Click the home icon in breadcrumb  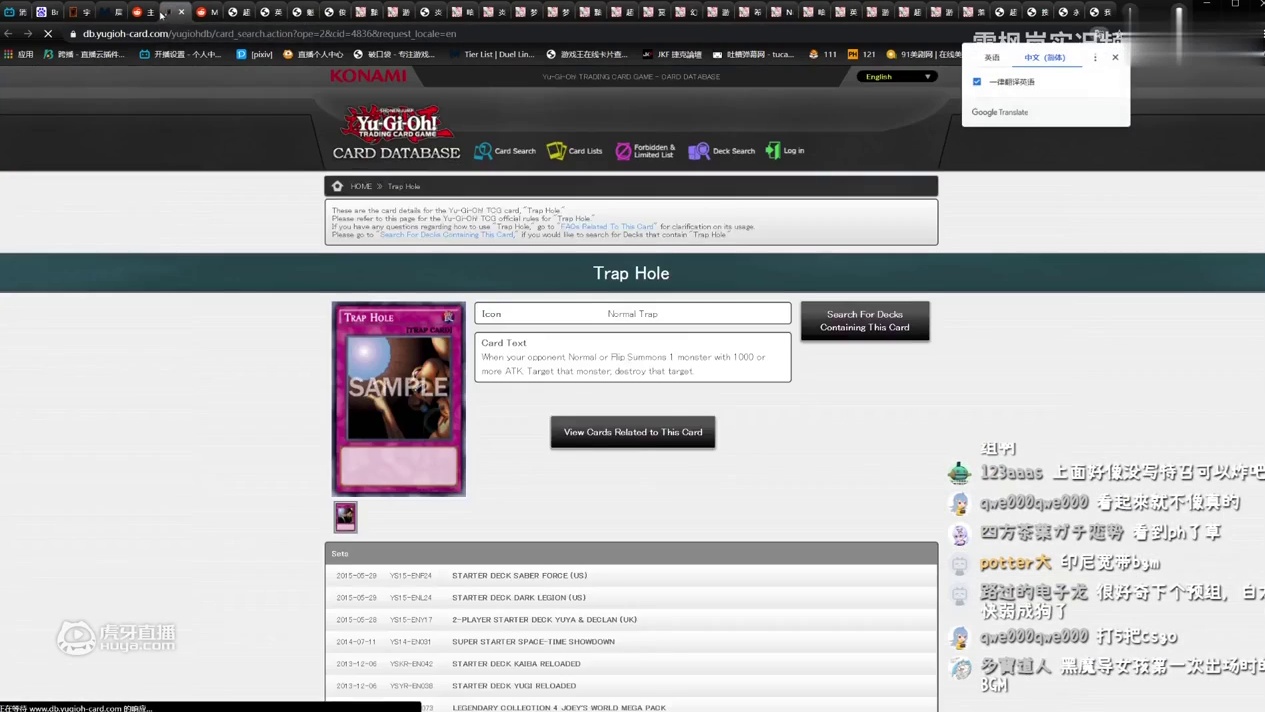(338, 186)
